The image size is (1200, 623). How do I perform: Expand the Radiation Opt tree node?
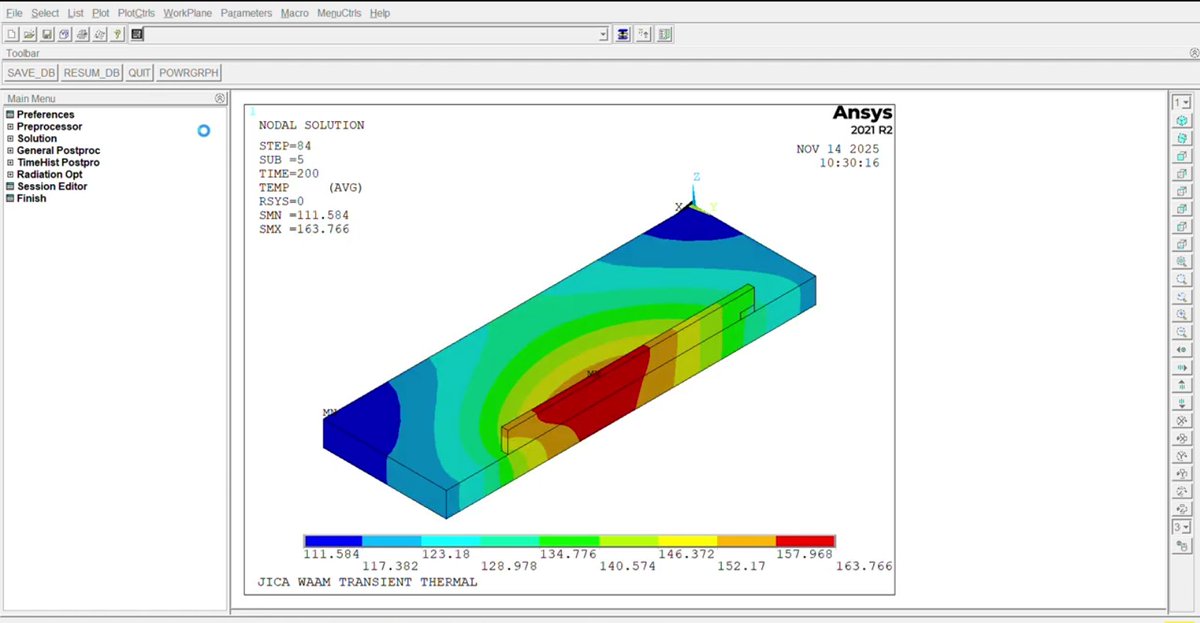(x=10, y=175)
